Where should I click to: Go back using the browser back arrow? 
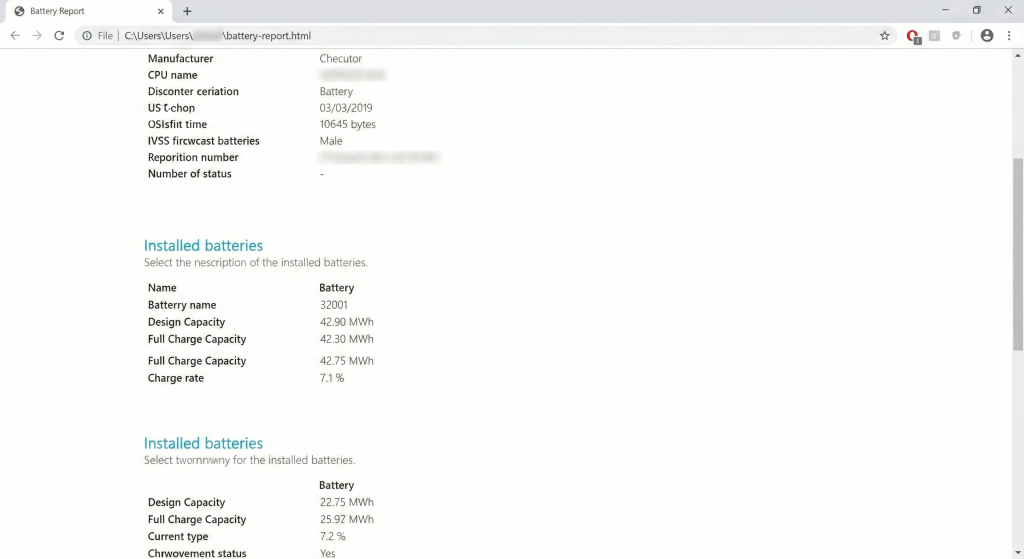click(x=15, y=35)
